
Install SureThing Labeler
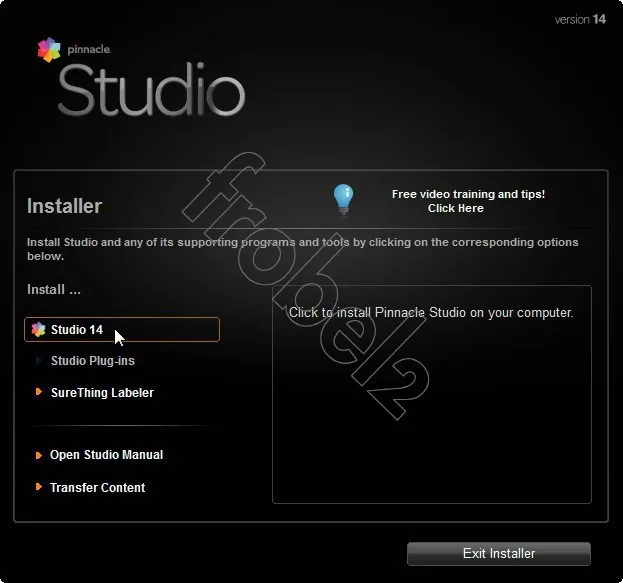point(102,393)
